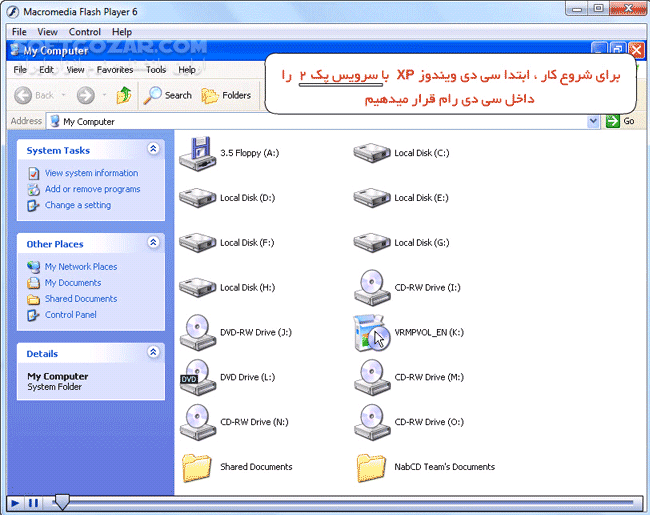650x515 pixels.
Task: Select the Local Disk (C:) drive icon
Action: pyautogui.click(x=372, y=153)
